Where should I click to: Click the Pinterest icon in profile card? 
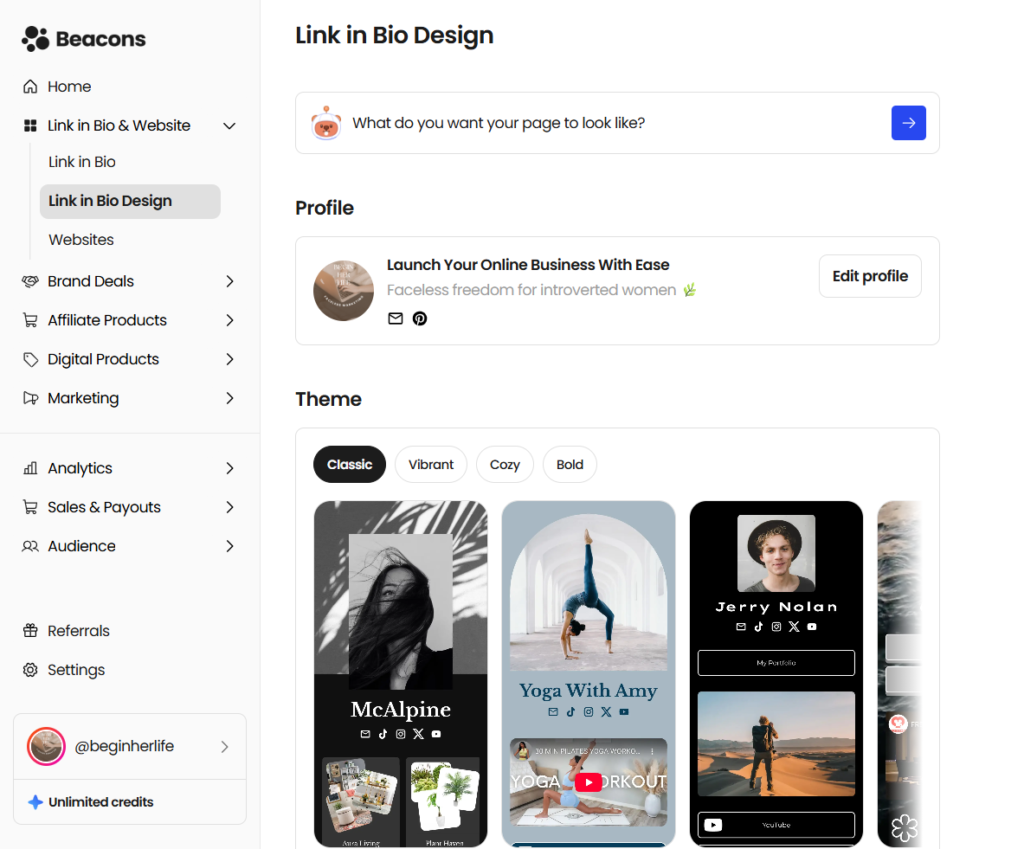click(420, 318)
